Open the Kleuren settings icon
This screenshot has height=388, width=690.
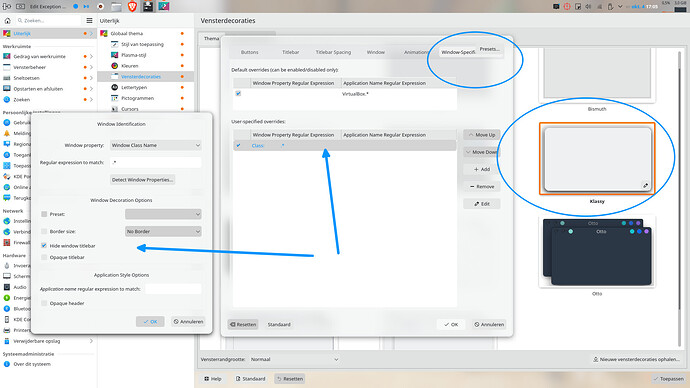tap(114, 66)
